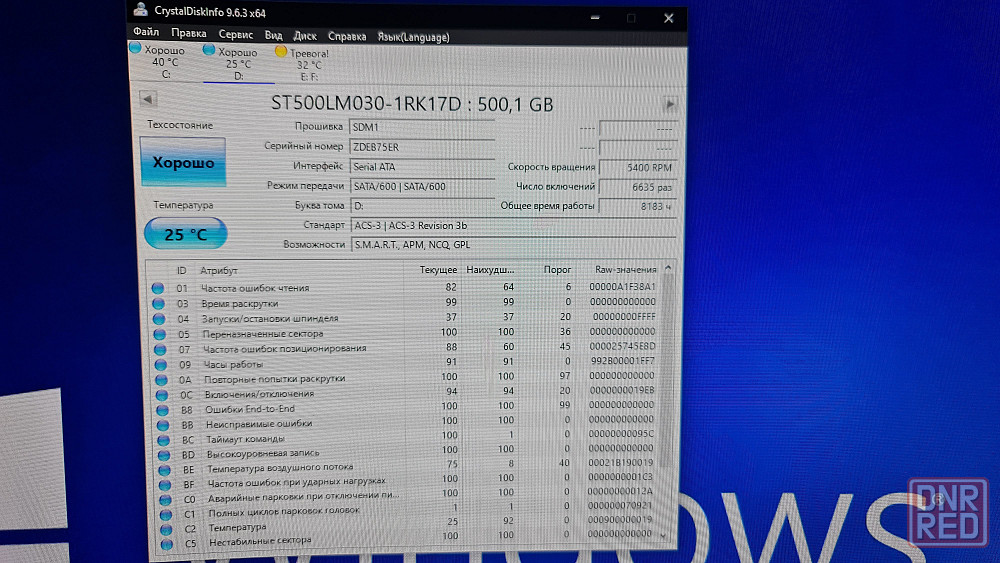Click scrollbar up arrow in attribute list

point(668,268)
